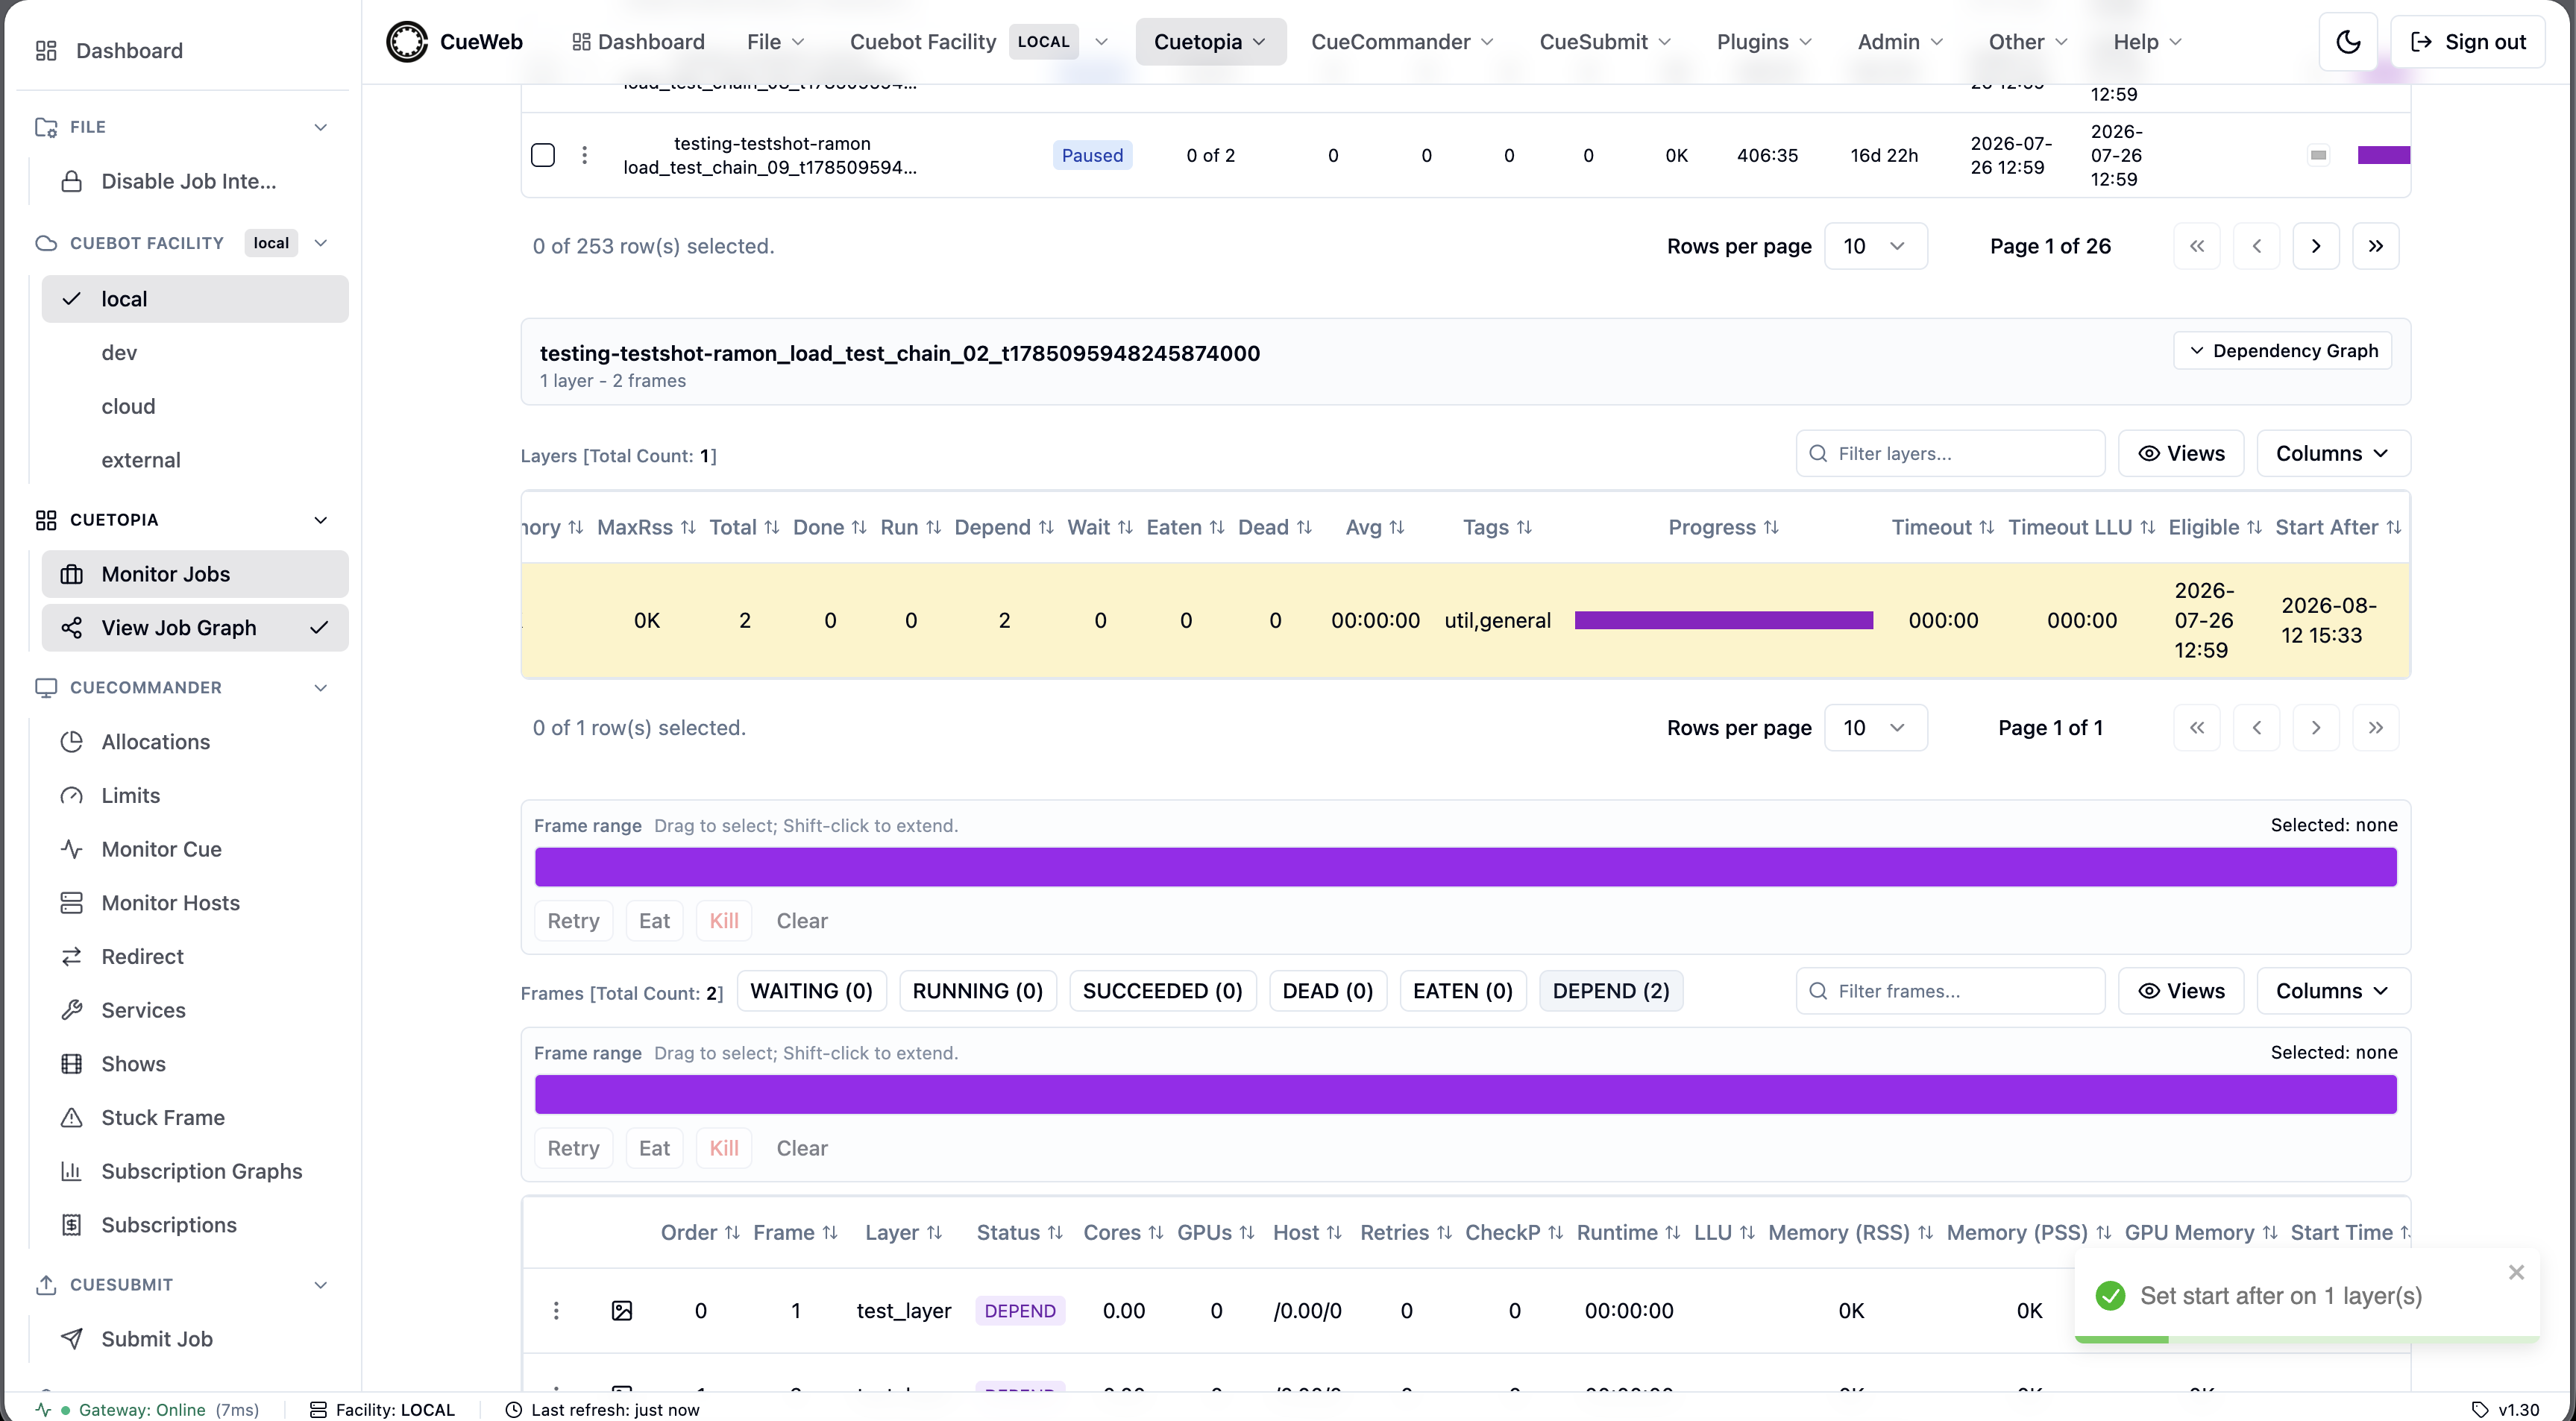2576x1421 pixels.
Task: Click Retry in layers frame range
Action: coord(573,921)
